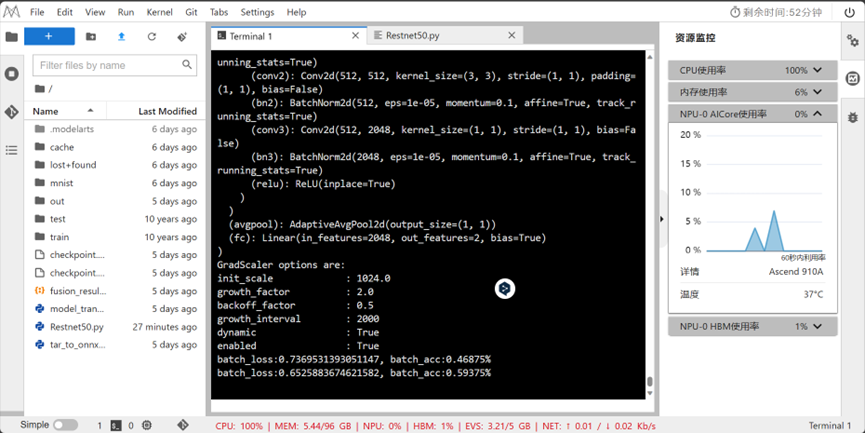Open the property inspector gears icon
The height and width of the screenshot is (433, 865).
pyautogui.click(x=853, y=40)
